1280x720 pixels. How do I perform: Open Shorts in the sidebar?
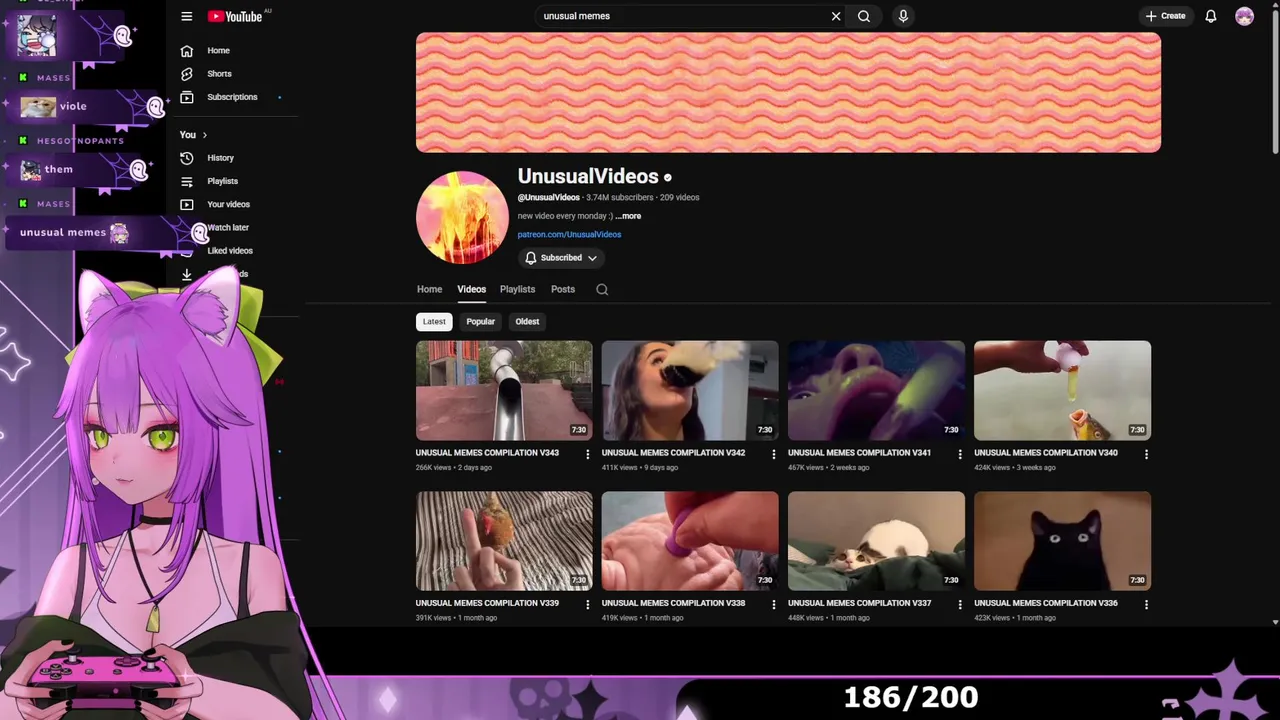tap(219, 74)
